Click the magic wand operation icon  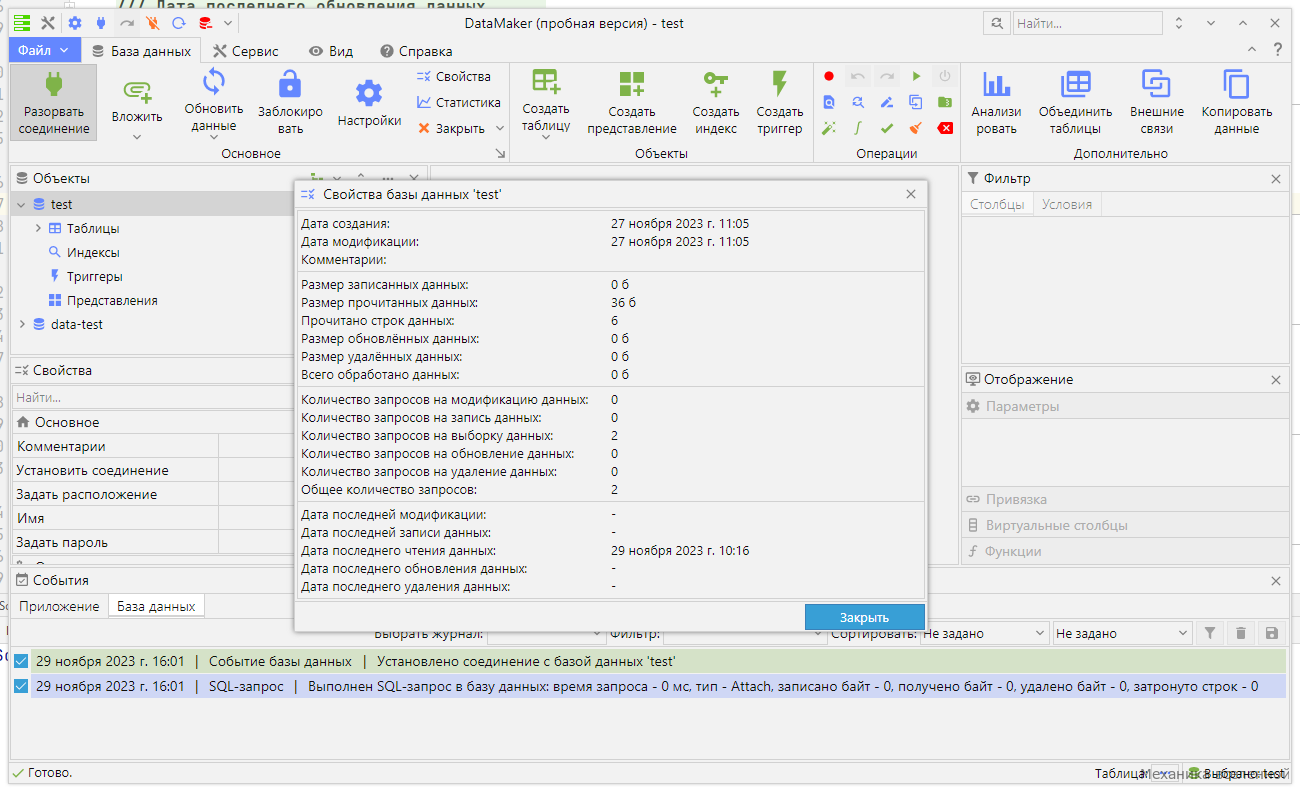click(829, 128)
